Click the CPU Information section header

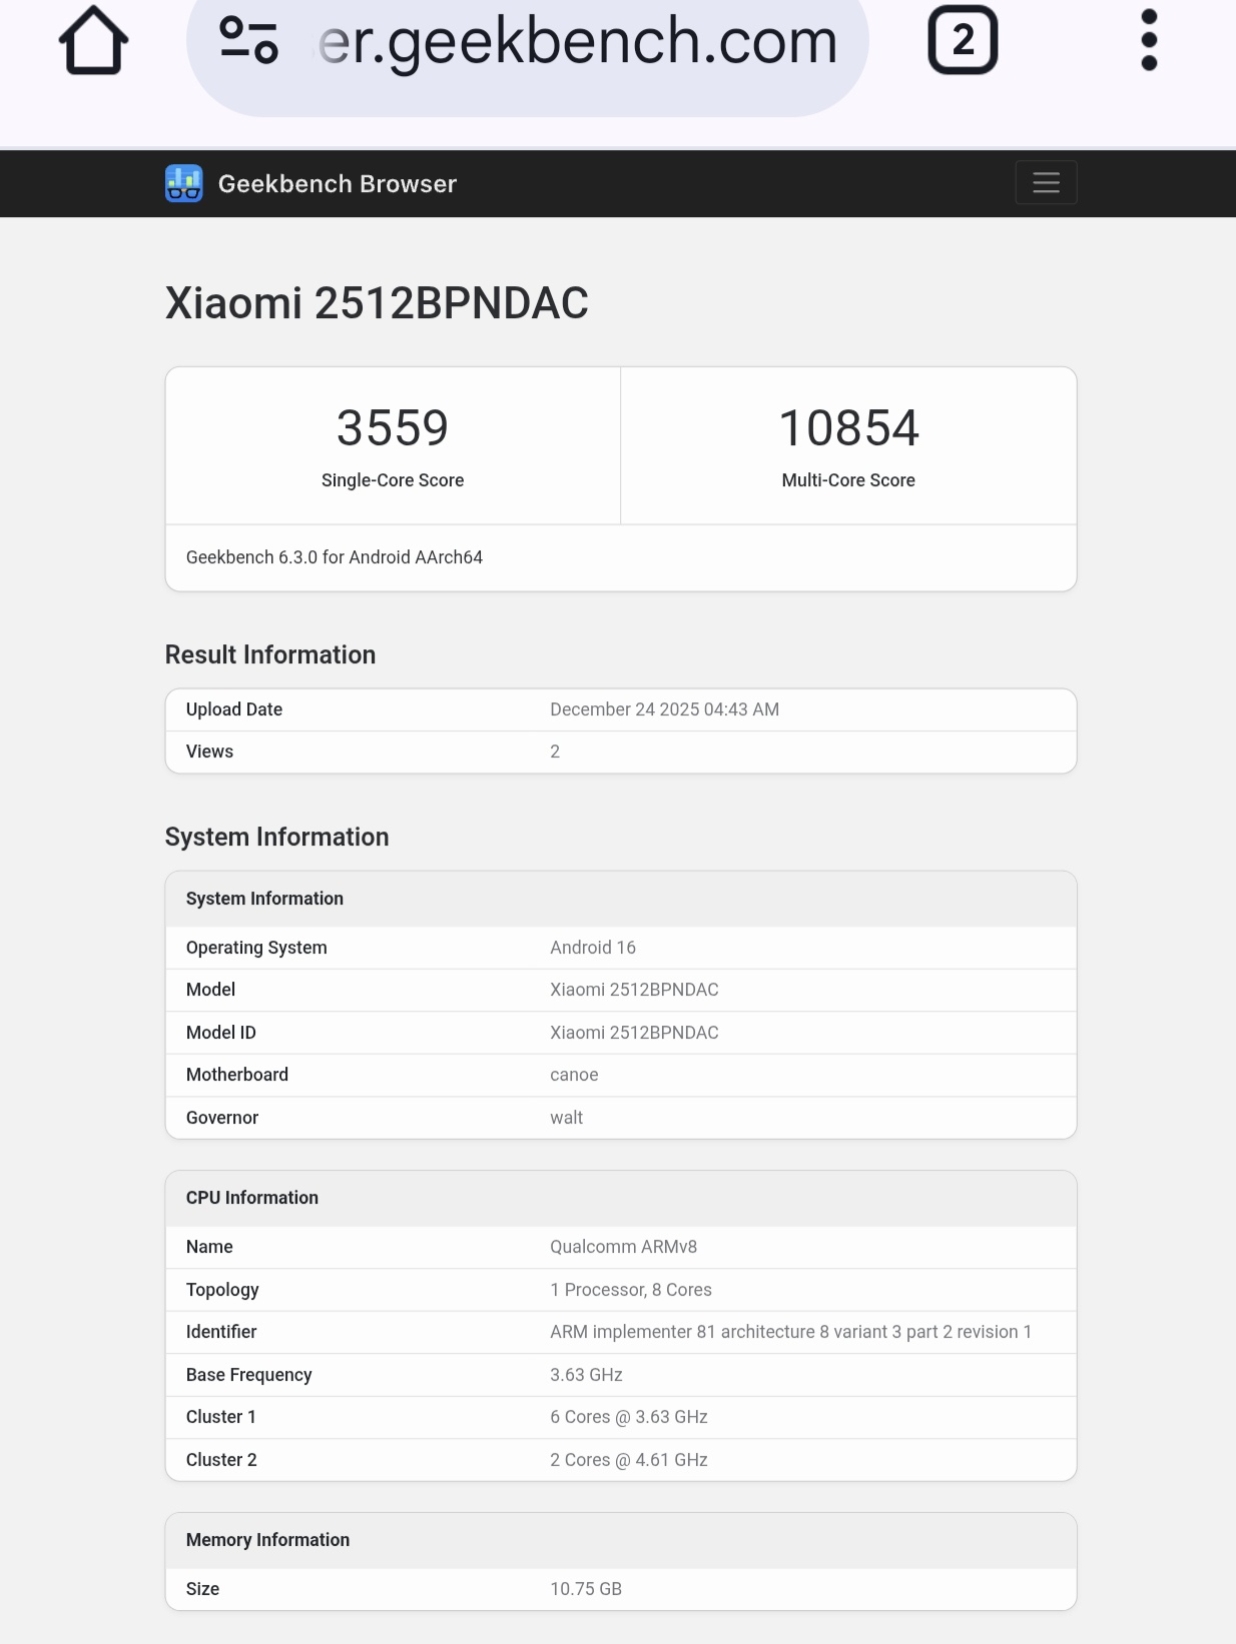[x=252, y=1198]
